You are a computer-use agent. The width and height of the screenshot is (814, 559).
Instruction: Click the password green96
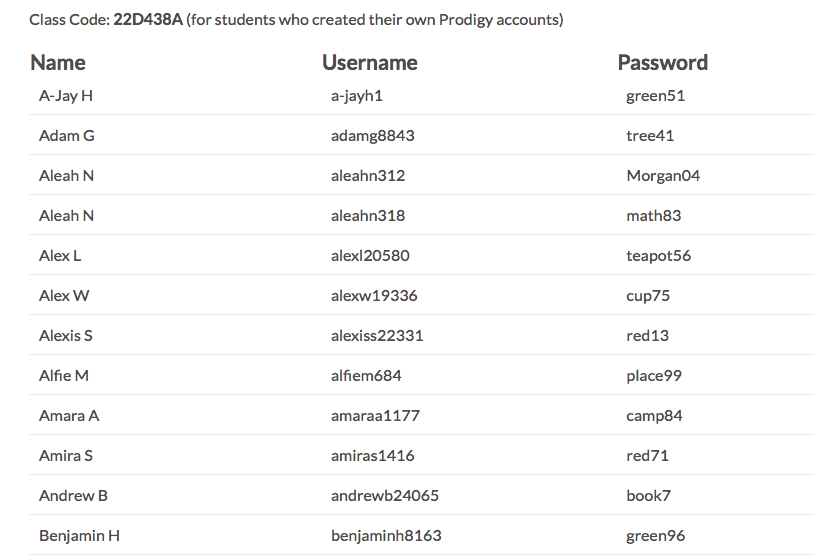(x=655, y=536)
